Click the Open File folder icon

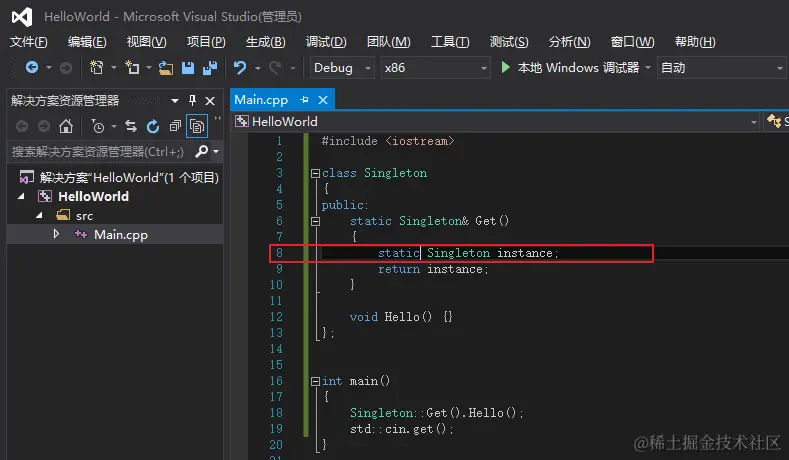tap(166, 67)
